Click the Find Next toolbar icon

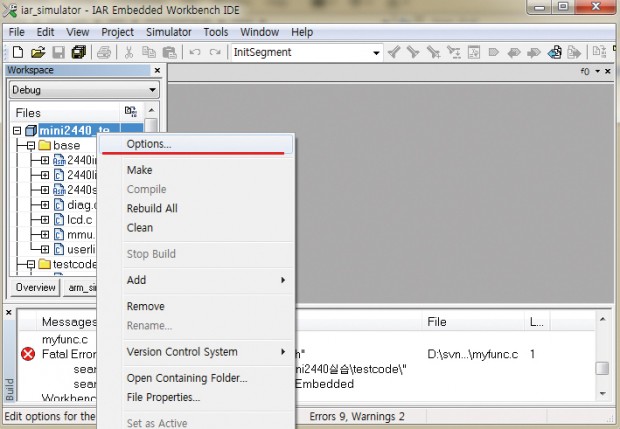point(413,52)
